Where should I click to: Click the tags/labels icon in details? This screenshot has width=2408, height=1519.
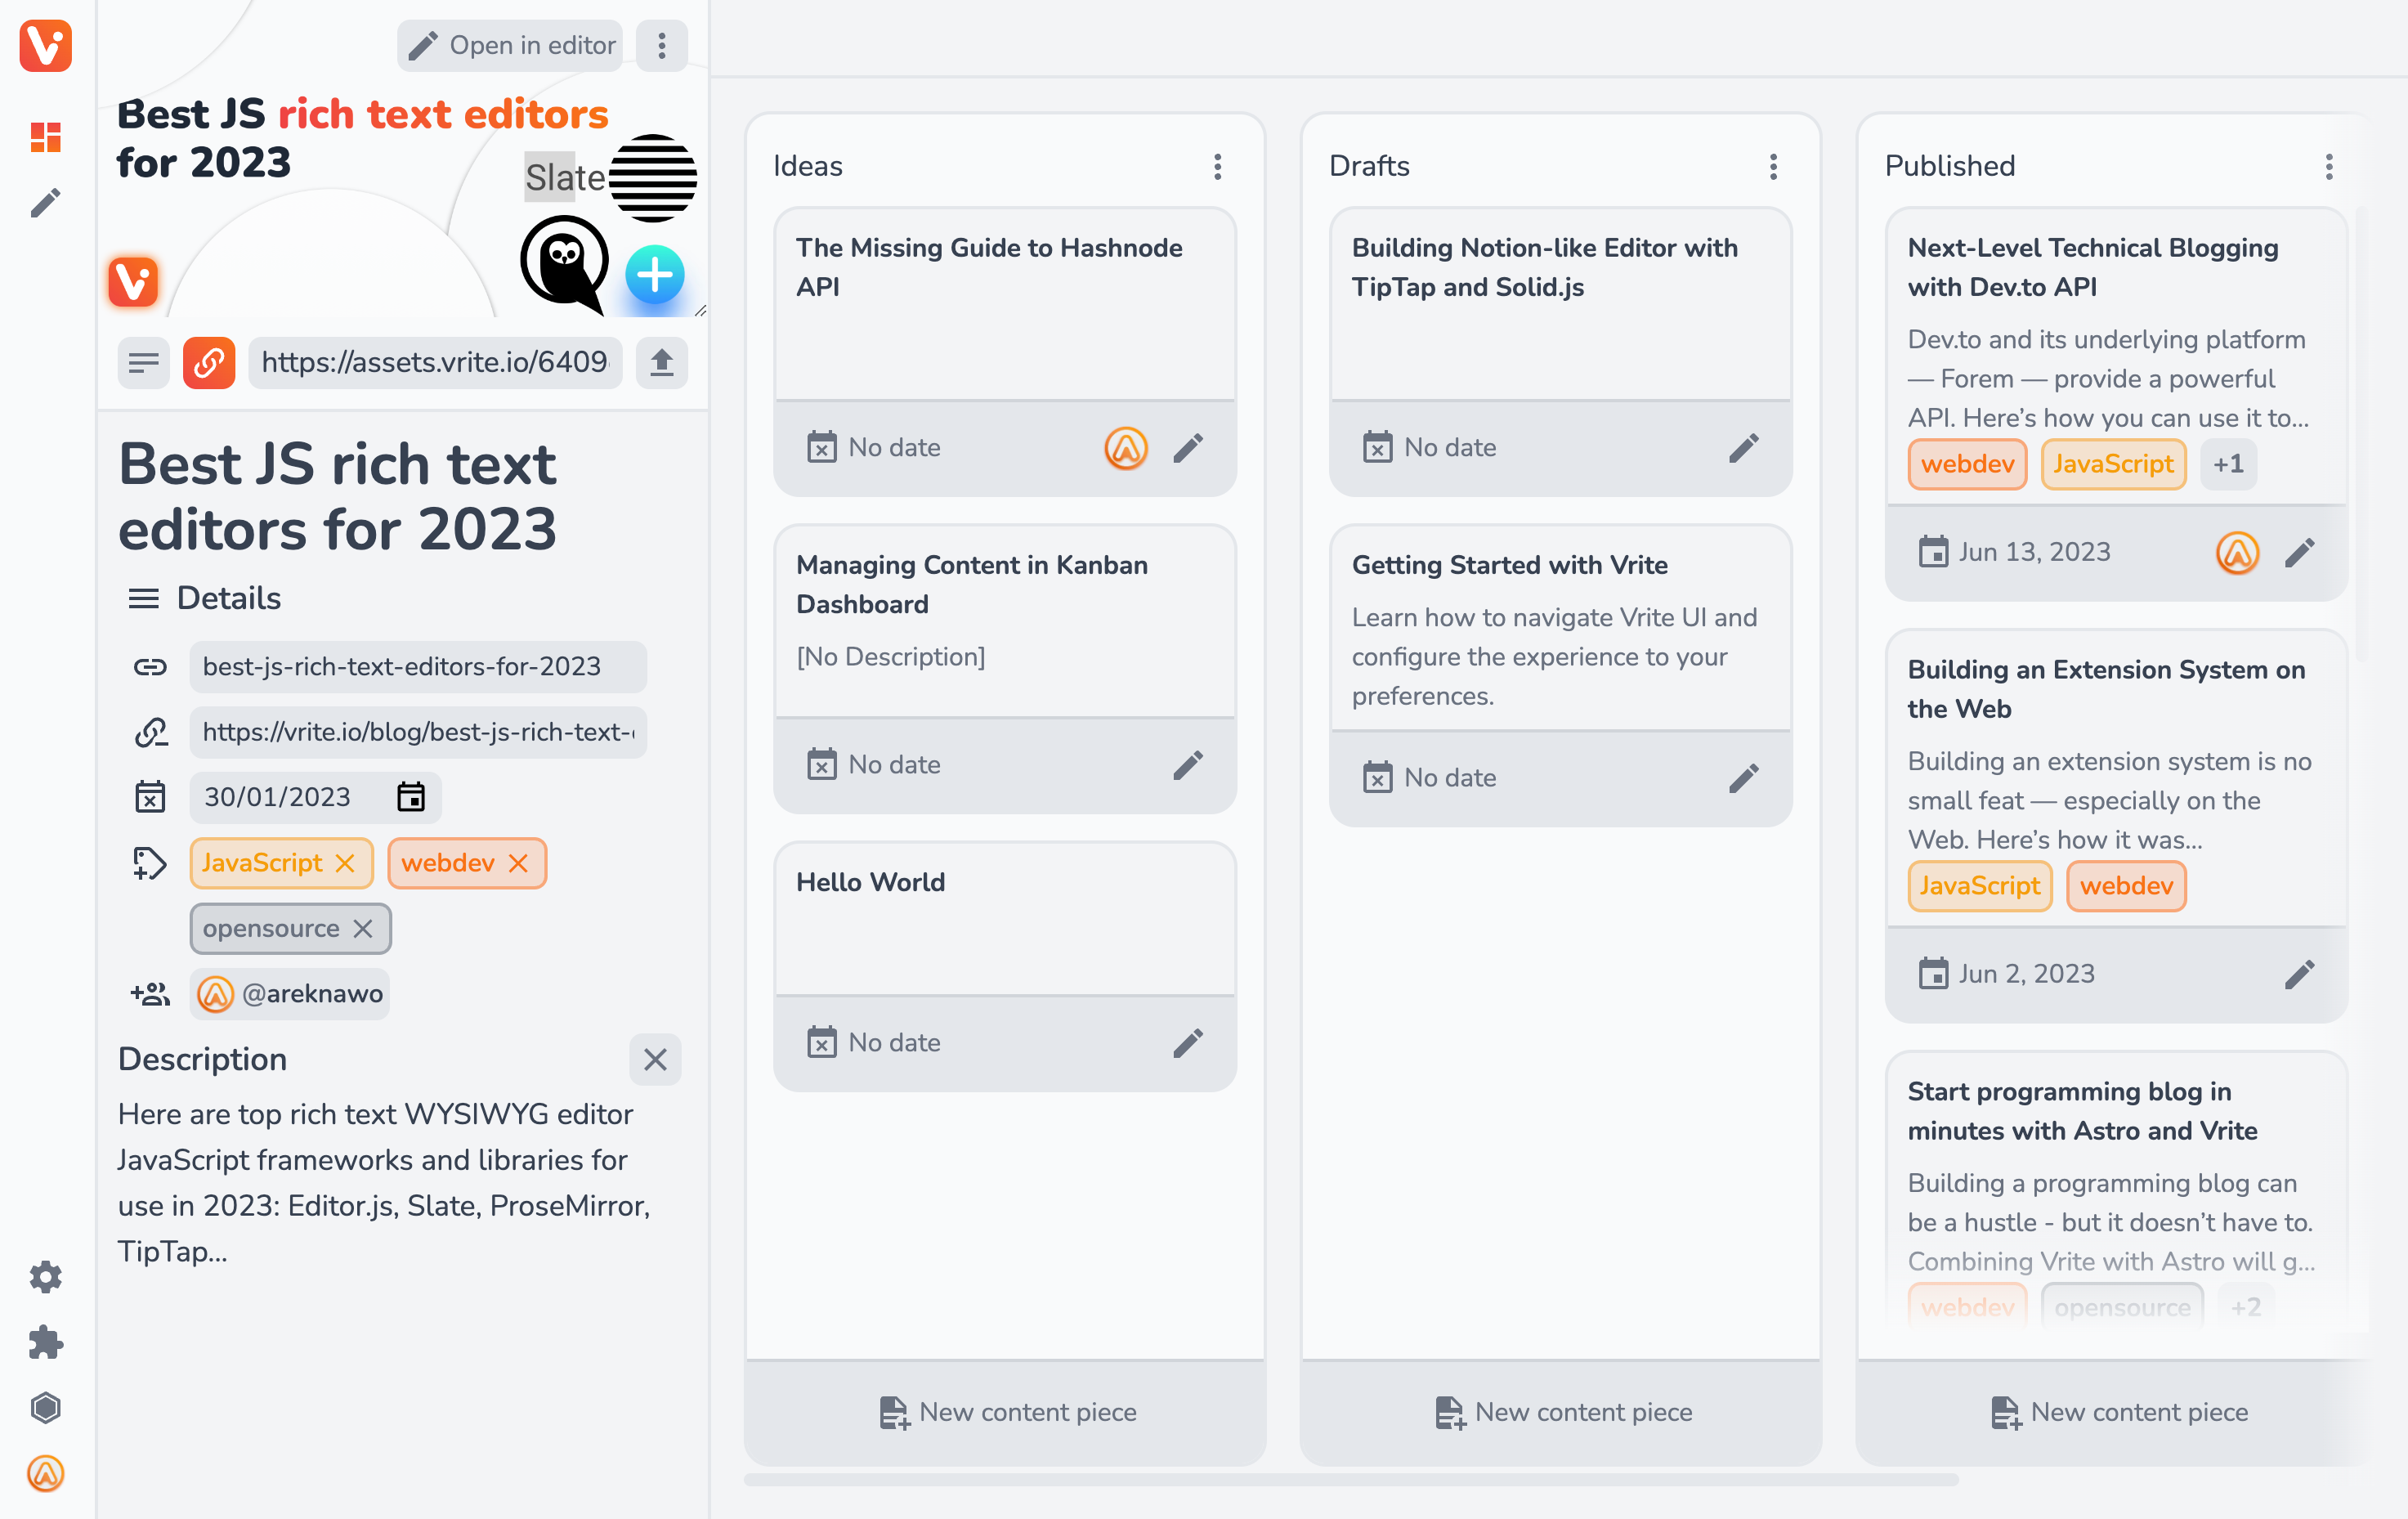pyautogui.click(x=149, y=863)
